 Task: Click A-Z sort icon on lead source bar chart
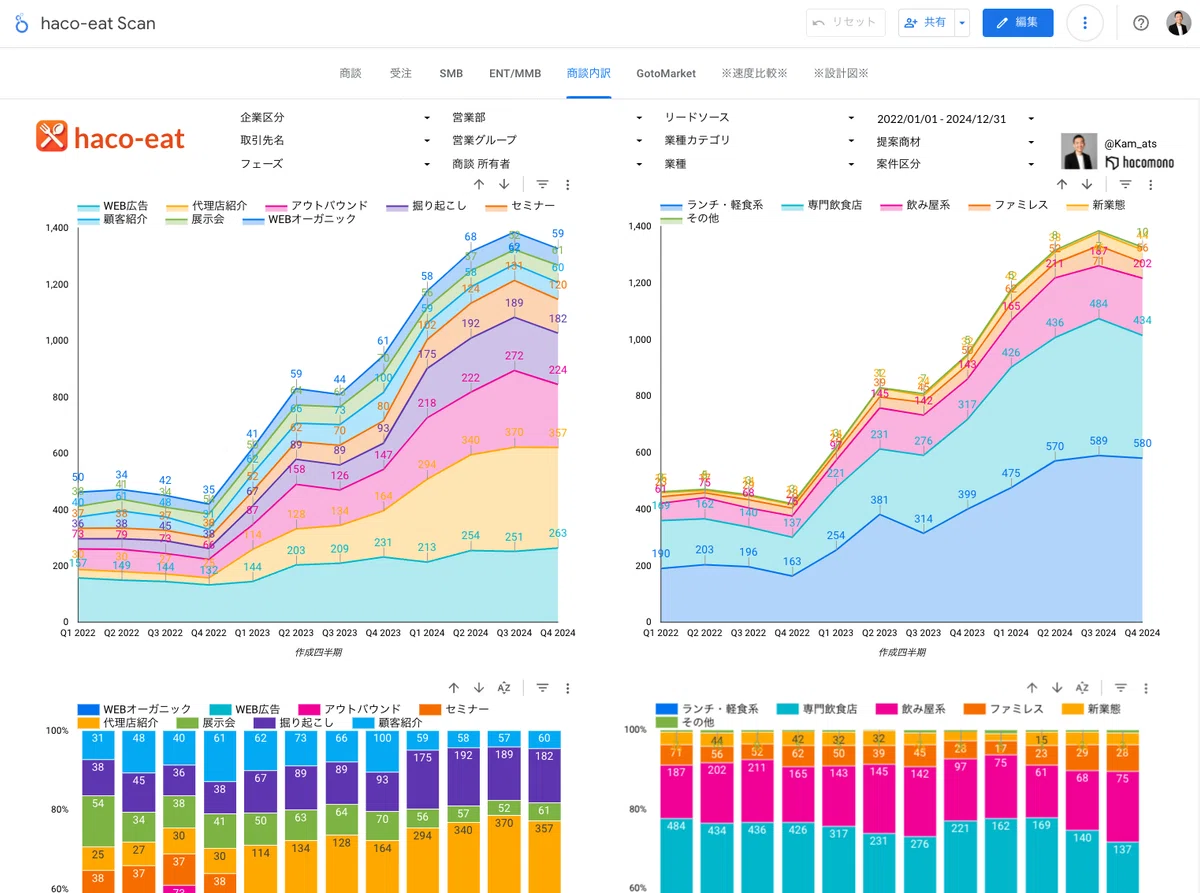[504, 688]
